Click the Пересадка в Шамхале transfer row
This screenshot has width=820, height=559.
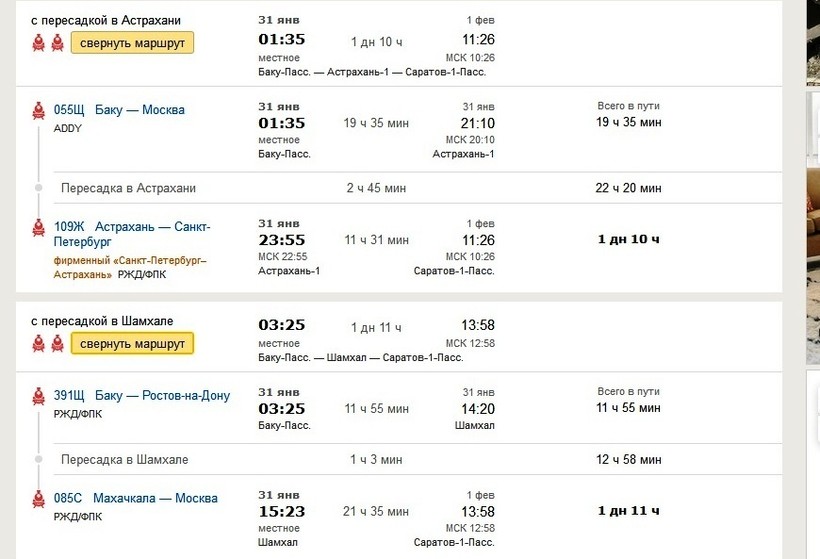tap(124, 460)
